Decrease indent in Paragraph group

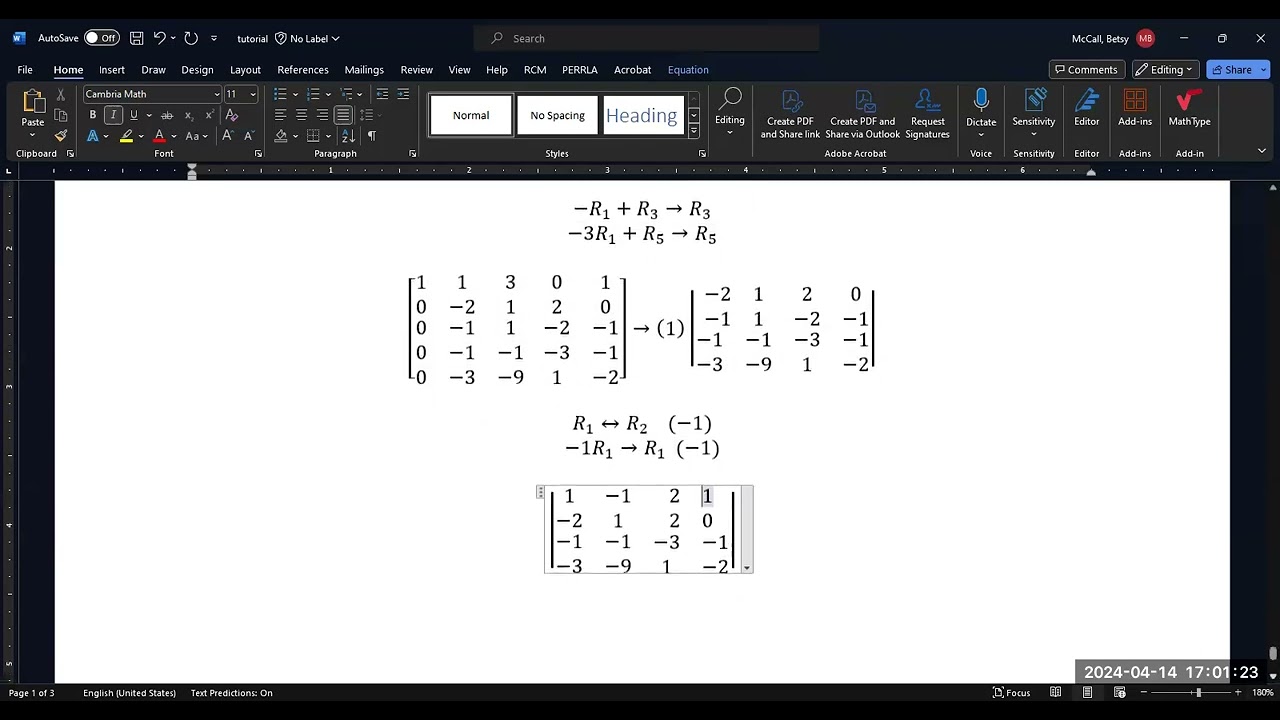tap(382, 94)
